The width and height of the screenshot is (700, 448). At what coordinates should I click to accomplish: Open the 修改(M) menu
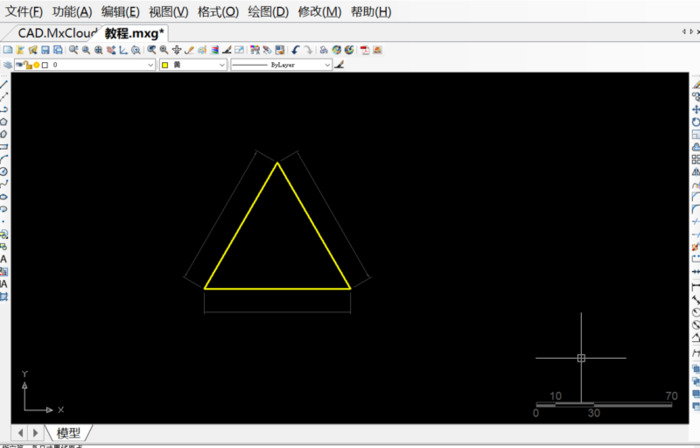(x=319, y=12)
